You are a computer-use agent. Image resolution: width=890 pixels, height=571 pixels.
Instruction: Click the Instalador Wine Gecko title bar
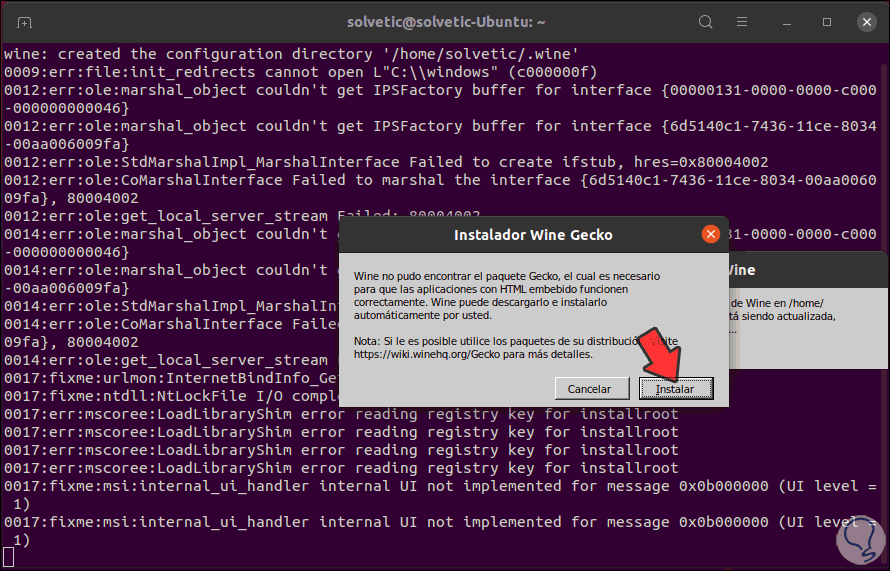(x=533, y=235)
